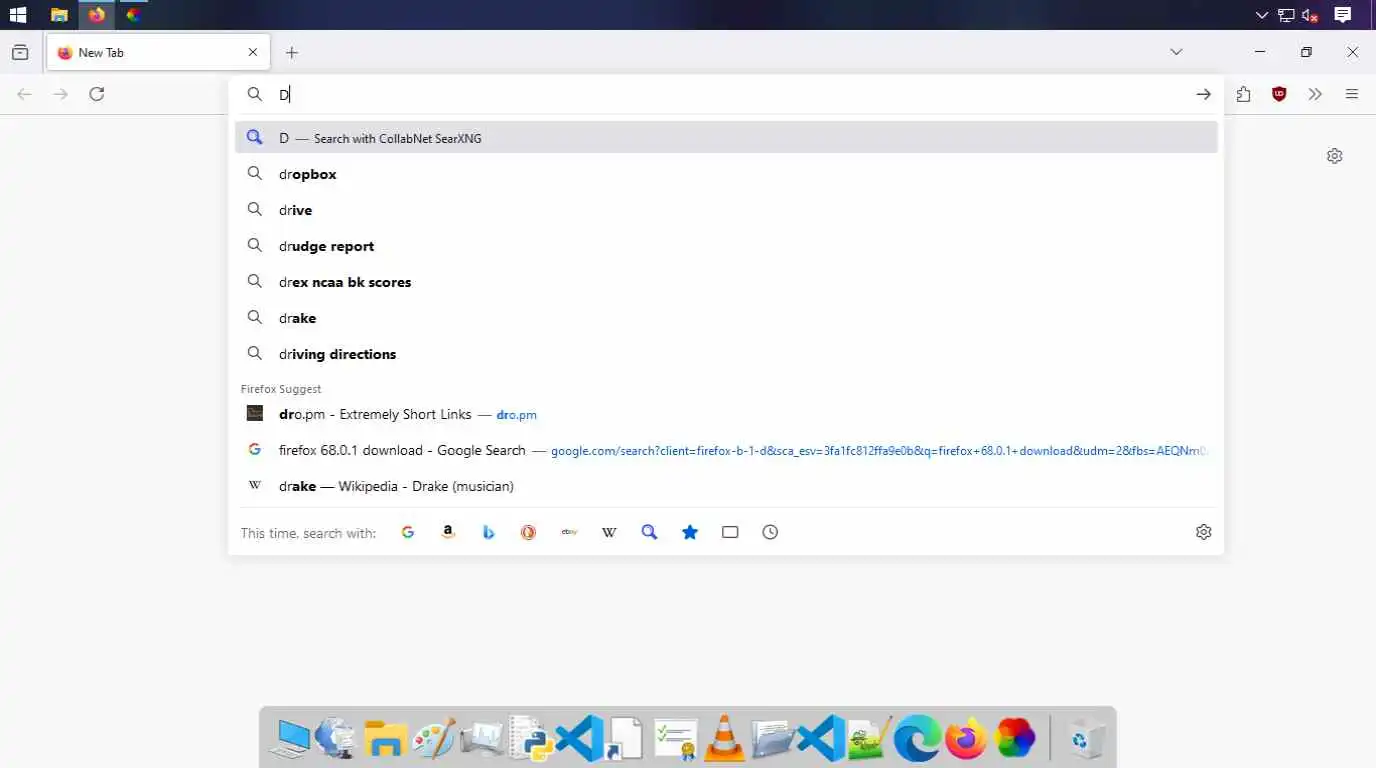Open grey documents folder icon in dock
1376x768 pixels.
[772, 739]
